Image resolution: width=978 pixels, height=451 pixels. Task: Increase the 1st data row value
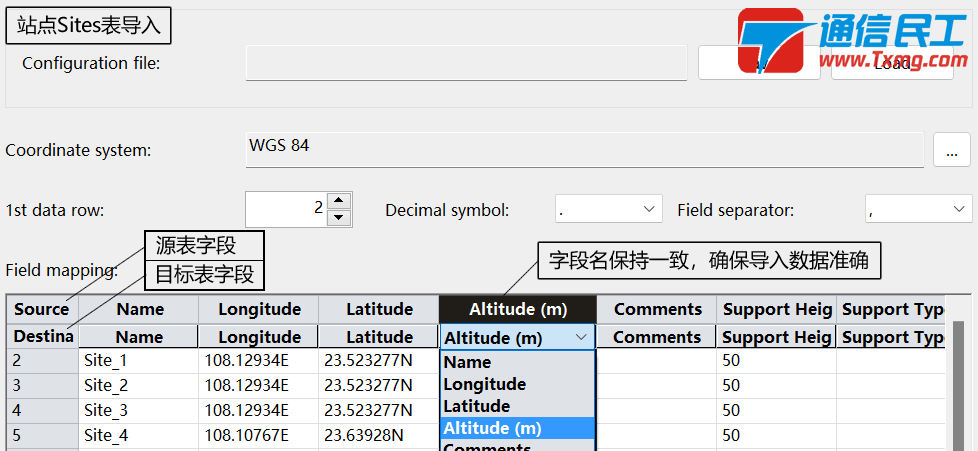339,201
